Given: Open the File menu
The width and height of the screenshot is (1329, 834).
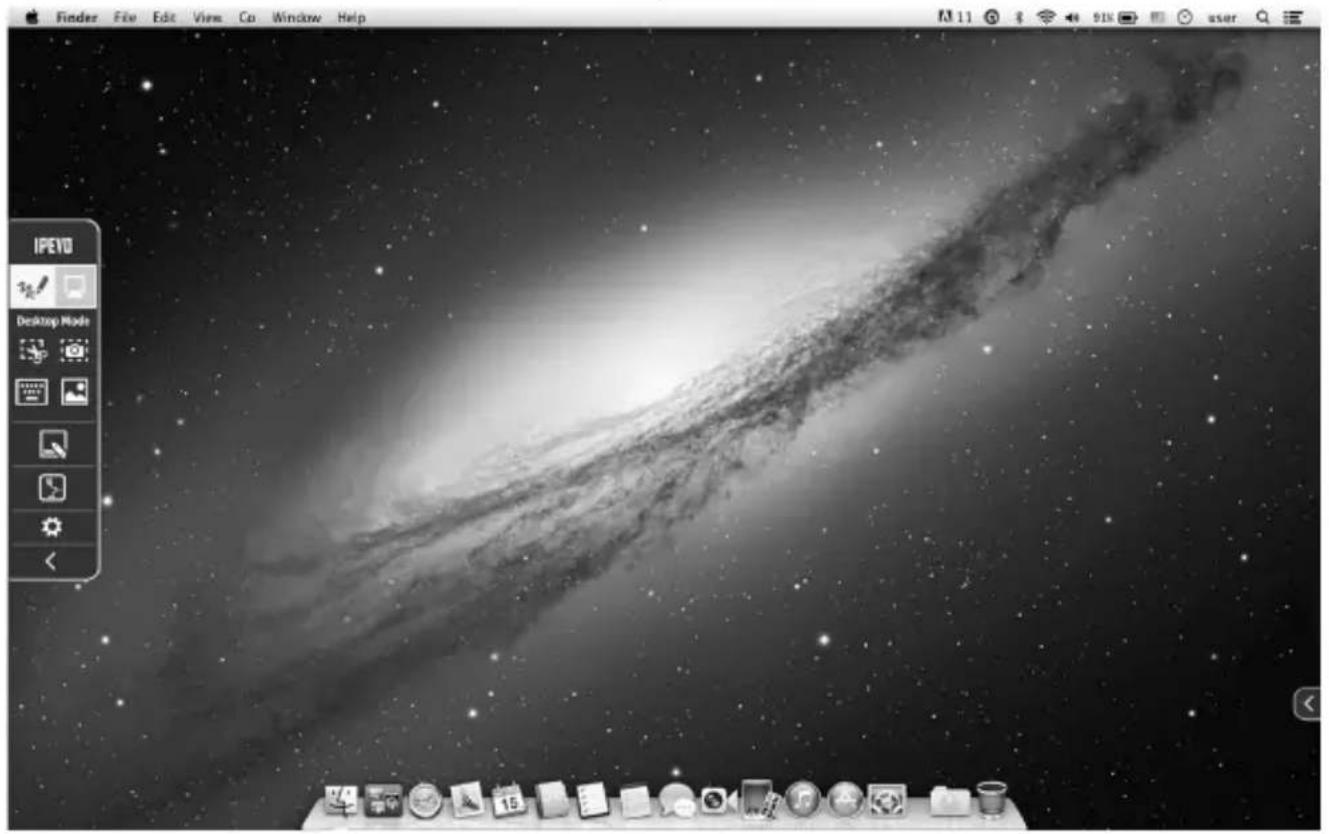Looking at the screenshot, I should 125,17.
